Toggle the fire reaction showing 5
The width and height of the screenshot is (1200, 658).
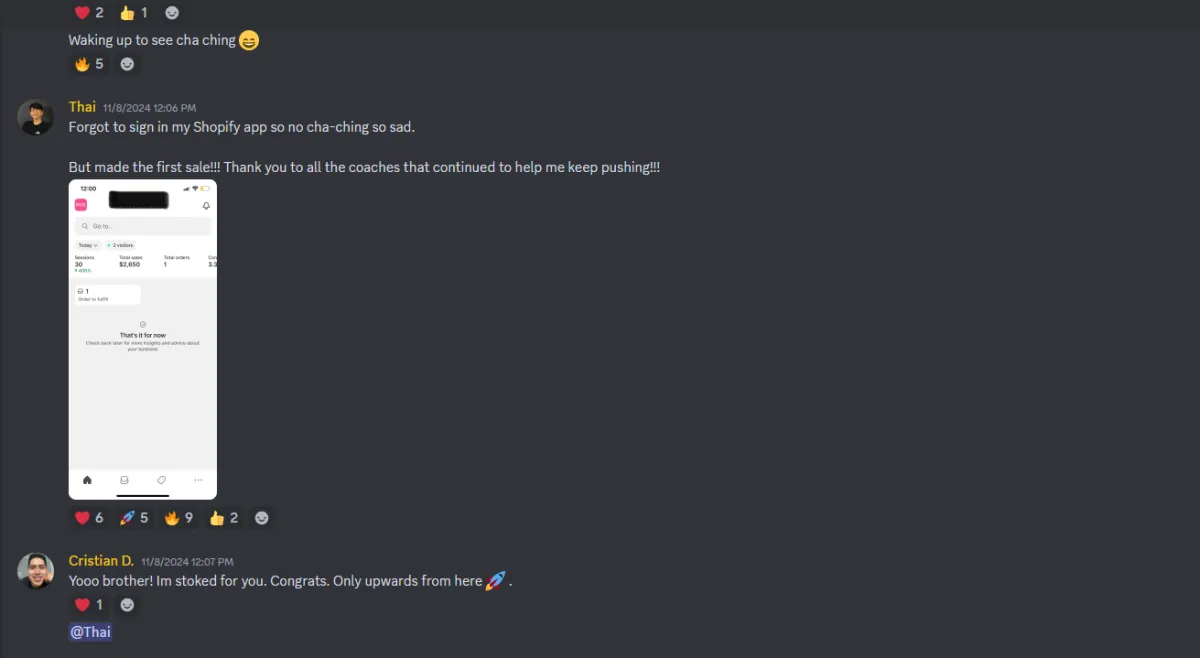pos(90,64)
